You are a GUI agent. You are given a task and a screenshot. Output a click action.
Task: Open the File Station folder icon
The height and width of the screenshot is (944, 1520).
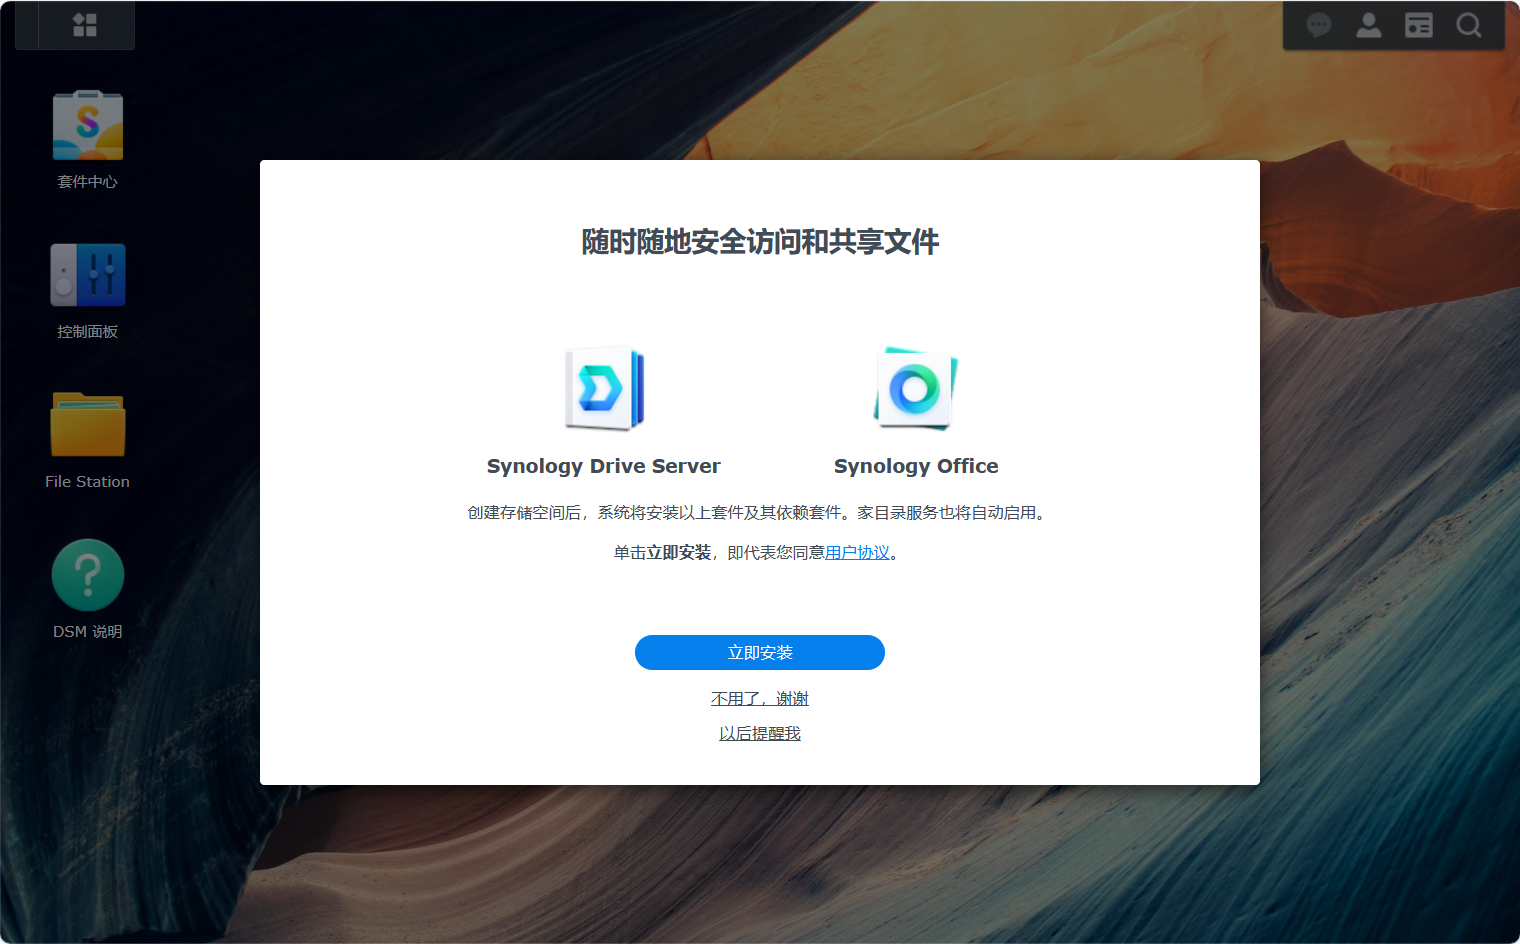(x=88, y=425)
